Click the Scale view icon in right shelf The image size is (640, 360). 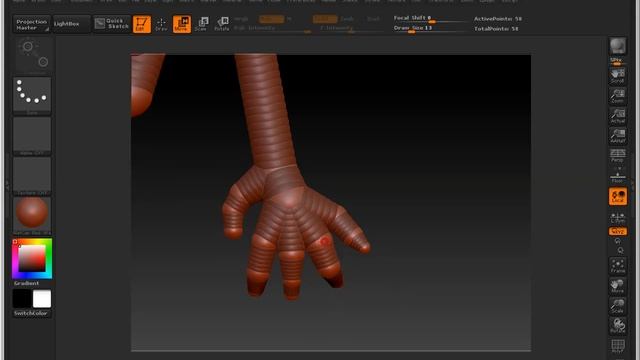point(618,306)
